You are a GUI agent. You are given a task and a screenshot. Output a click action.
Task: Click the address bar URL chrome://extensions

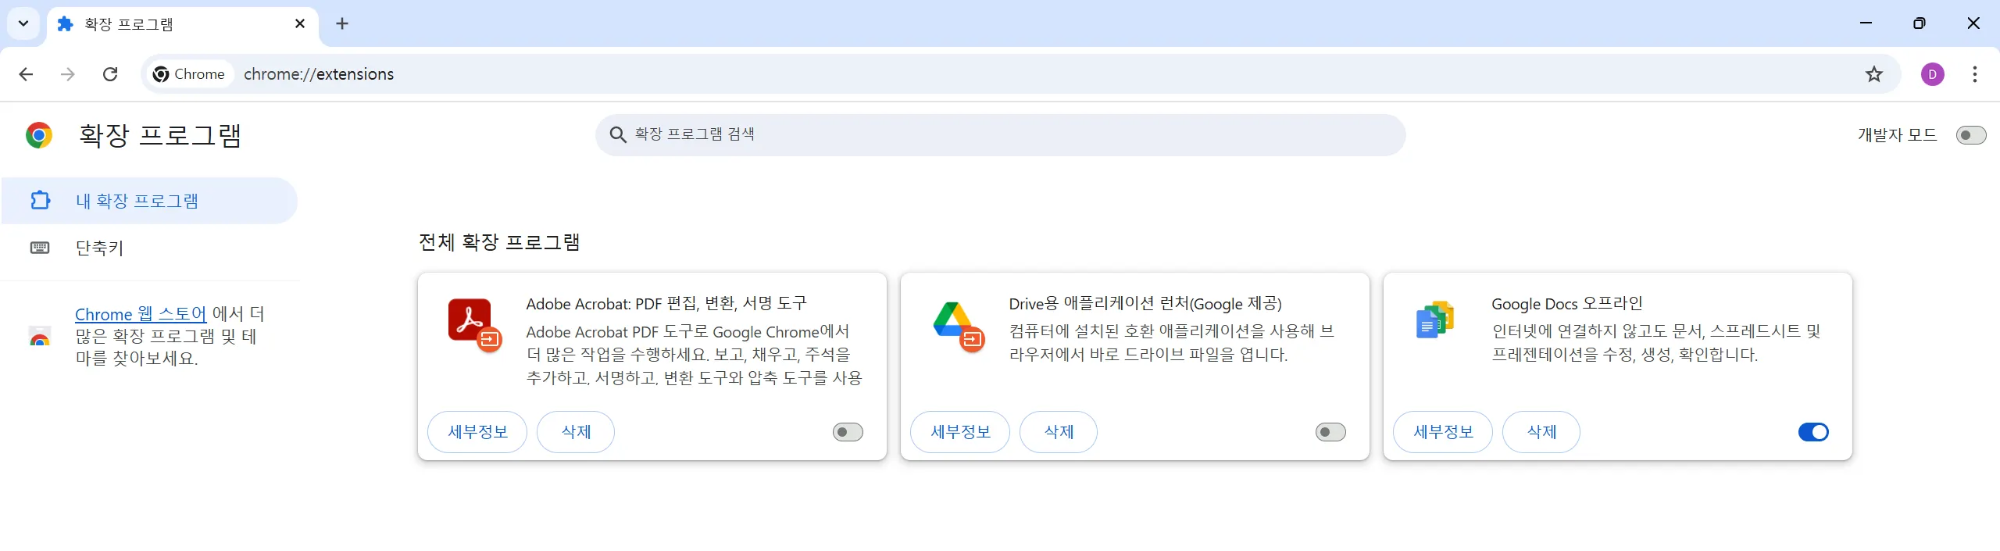click(x=319, y=74)
